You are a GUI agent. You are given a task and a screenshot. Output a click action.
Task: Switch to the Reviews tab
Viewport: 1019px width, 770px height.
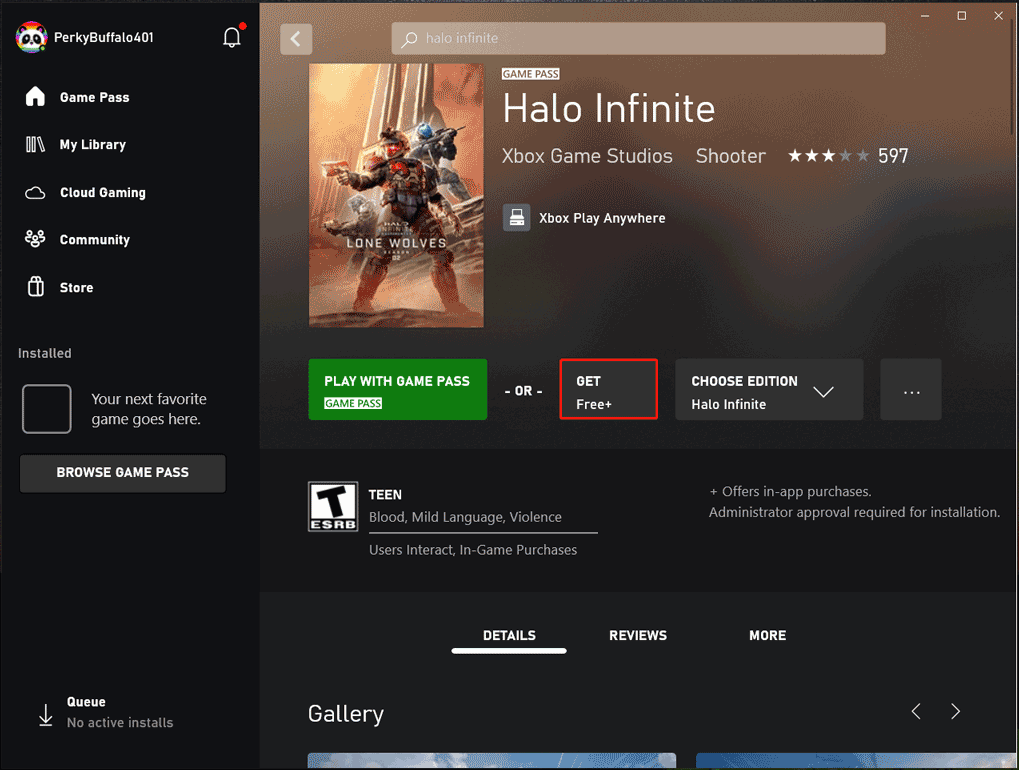(637, 635)
